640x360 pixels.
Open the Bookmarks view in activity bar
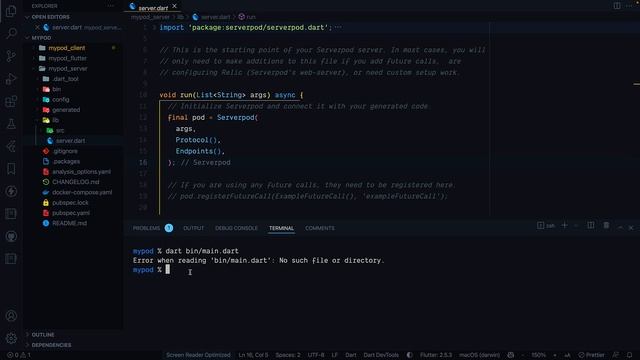pyautogui.click(x=11, y=169)
